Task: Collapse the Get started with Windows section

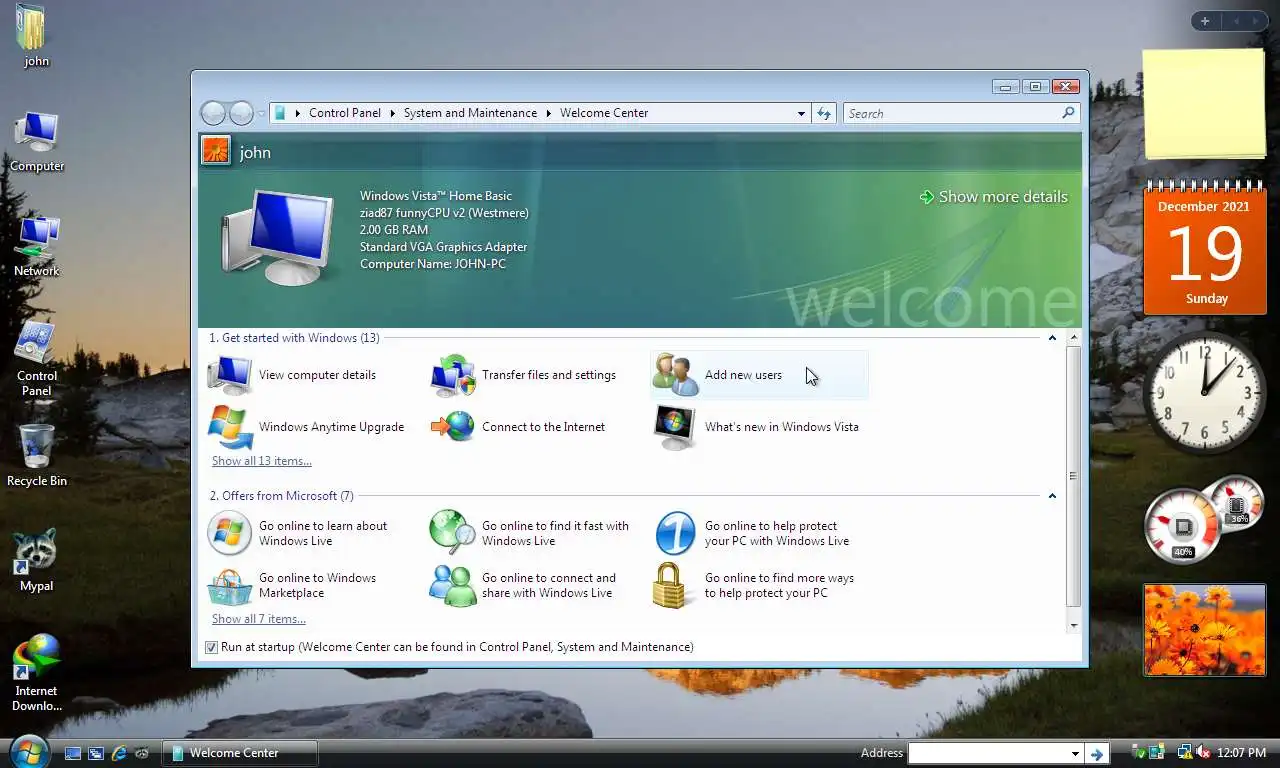Action: [1052, 338]
